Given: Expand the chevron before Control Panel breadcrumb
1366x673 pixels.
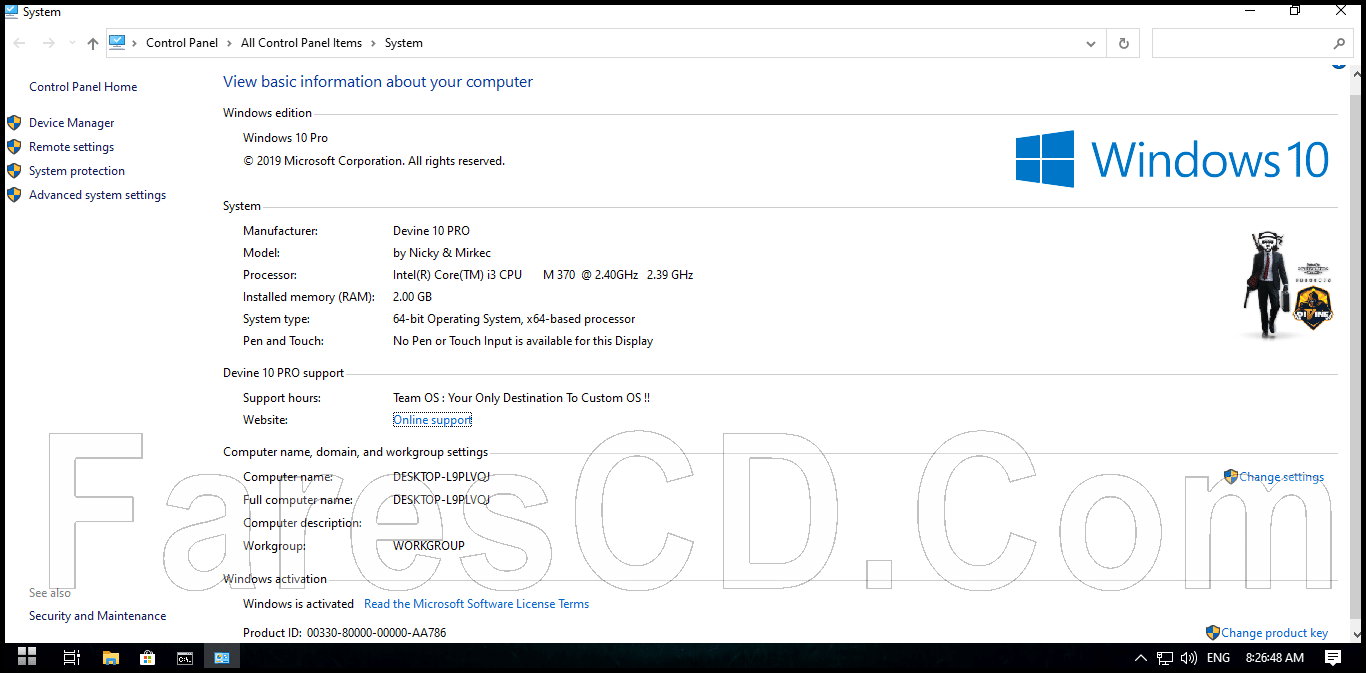Looking at the screenshot, I should point(135,43).
